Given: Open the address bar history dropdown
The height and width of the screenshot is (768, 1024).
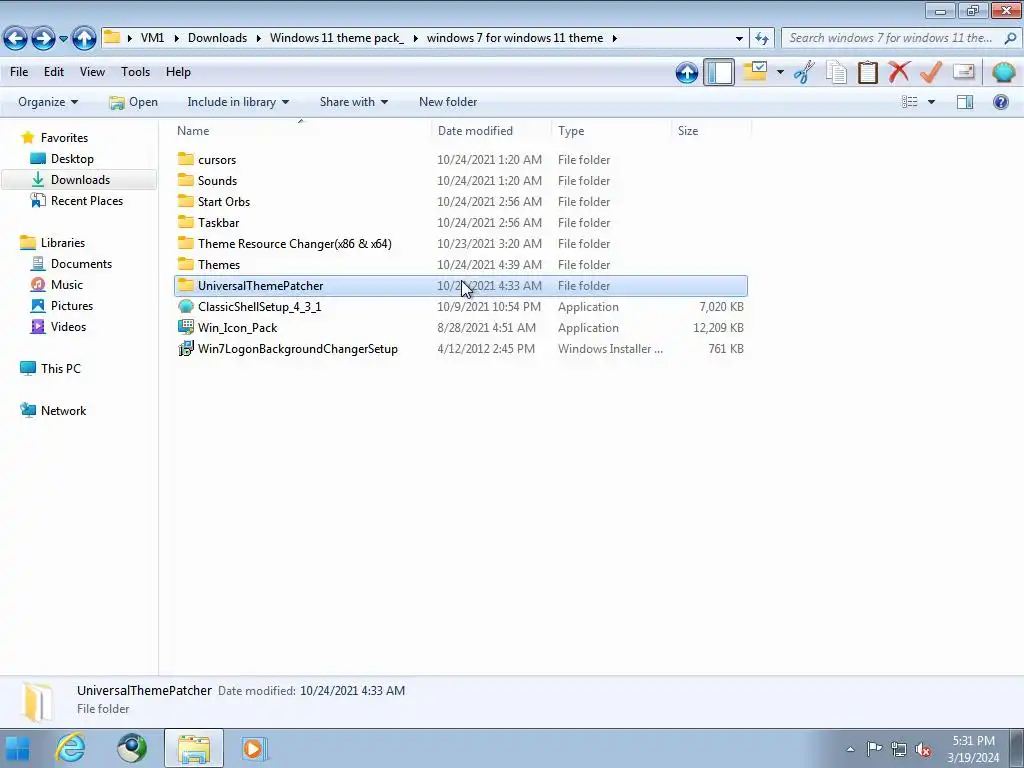Looking at the screenshot, I should click(739, 39).
